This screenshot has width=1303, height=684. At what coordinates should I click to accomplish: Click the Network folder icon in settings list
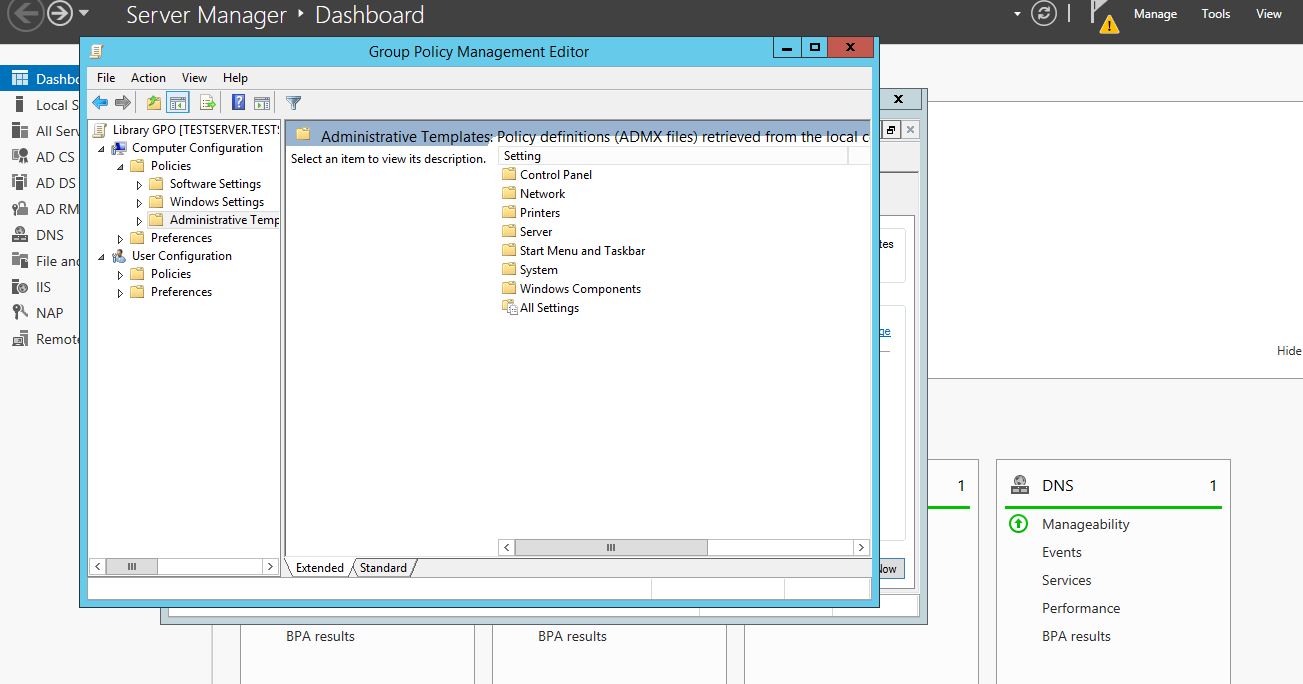click(509, 193)
